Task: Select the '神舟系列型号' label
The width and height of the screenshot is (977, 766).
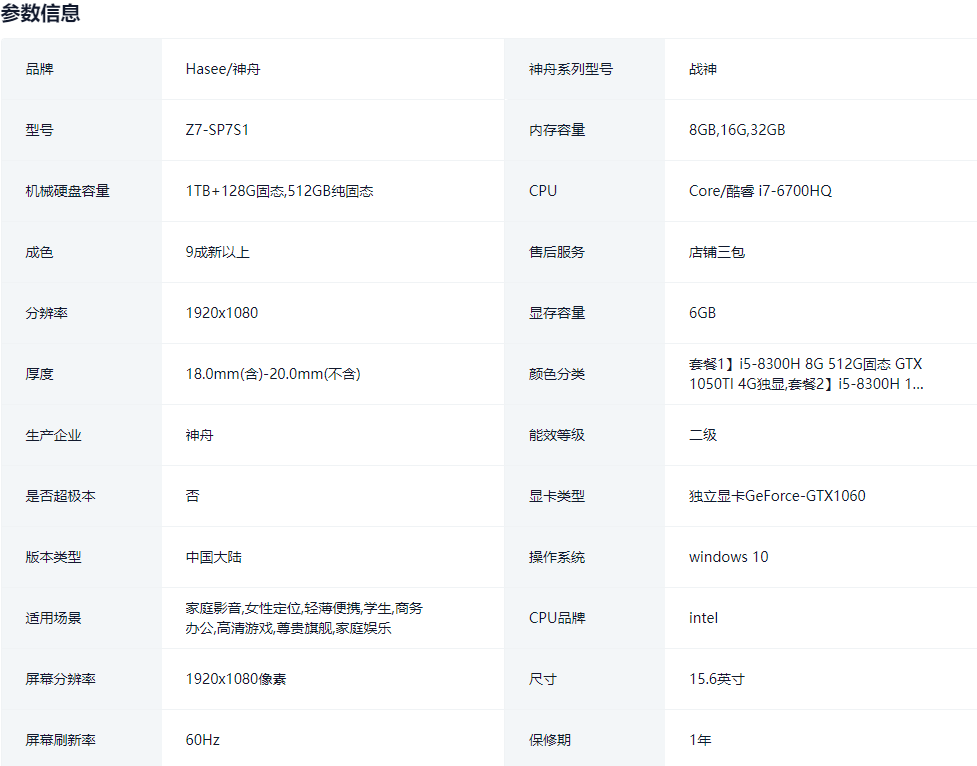Action: pyautogui.click(x=571, y=69)
